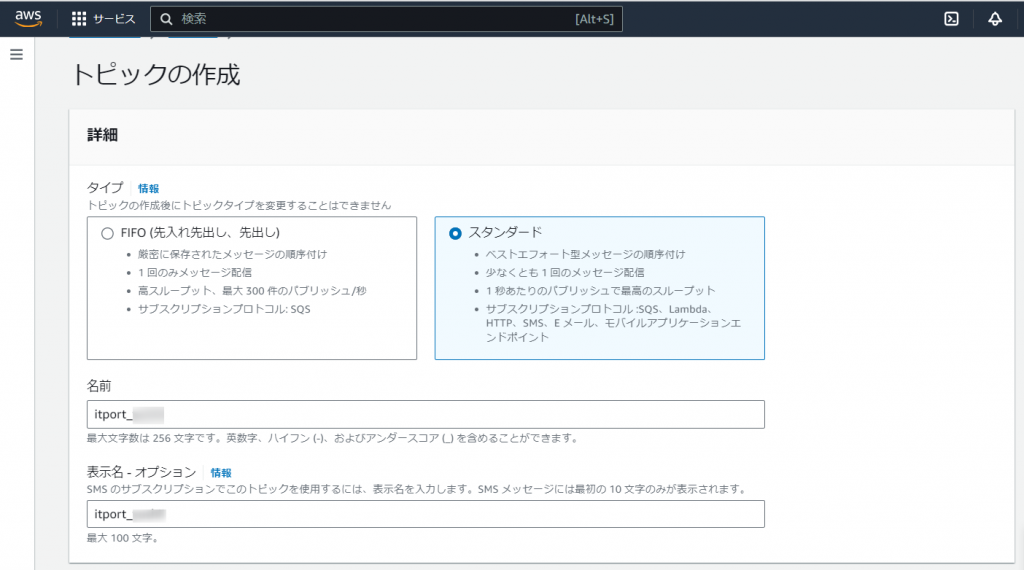The width and height of the screenshot is (1024, 570).
Task: Click the 最高のスループット bullet text
Action: pyautogui.click(x=600, y=291)
